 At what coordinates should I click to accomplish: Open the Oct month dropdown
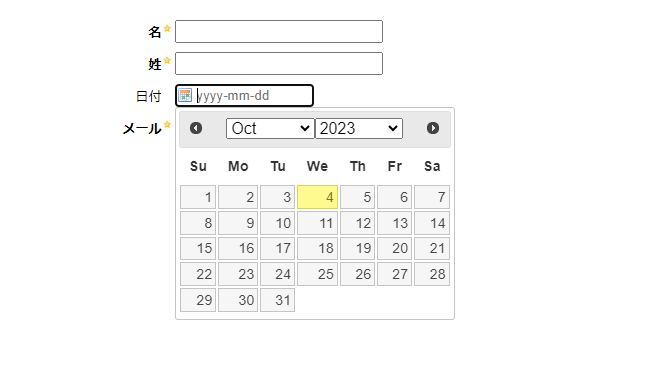[x=270, y=128]
